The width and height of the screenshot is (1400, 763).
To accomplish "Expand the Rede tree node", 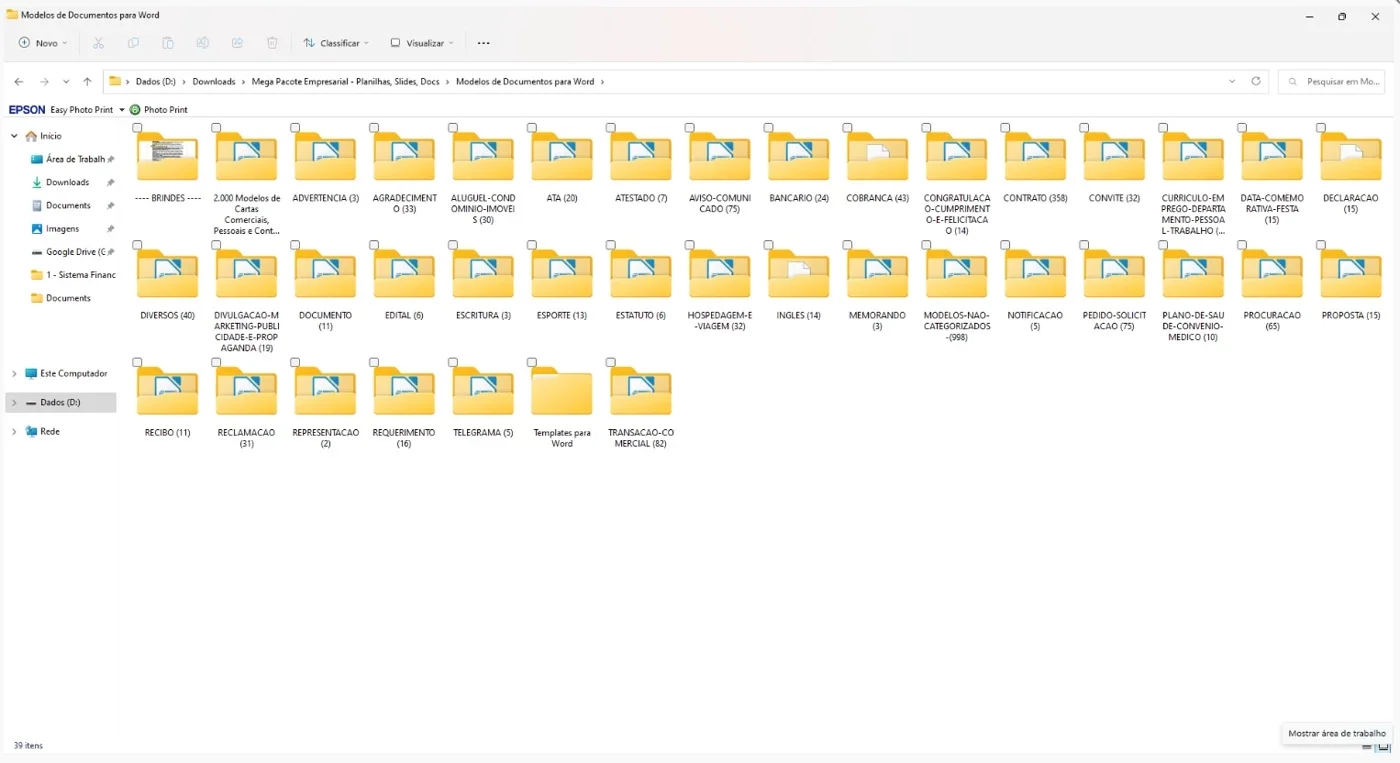I will [14, 431].
